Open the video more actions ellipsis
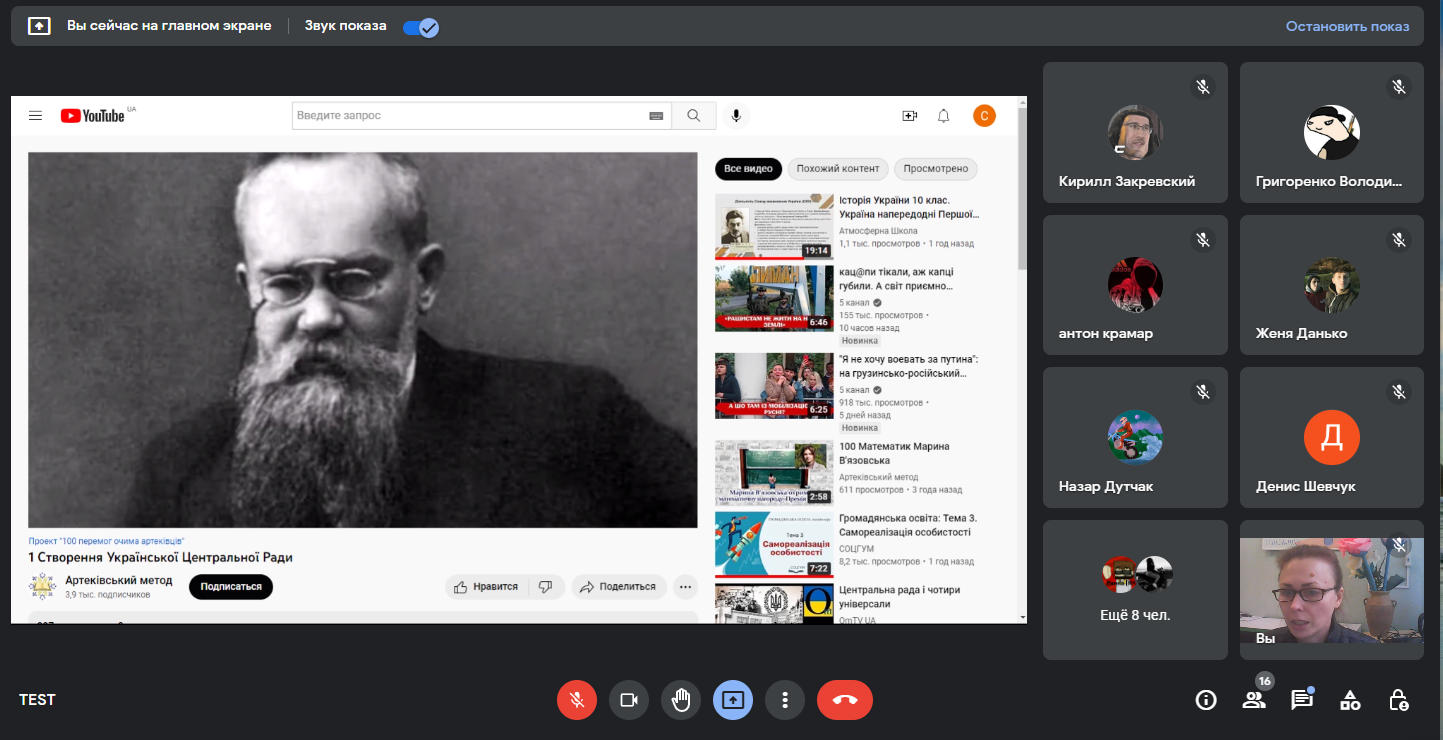 pyautogui.click(x=685, y=587)
